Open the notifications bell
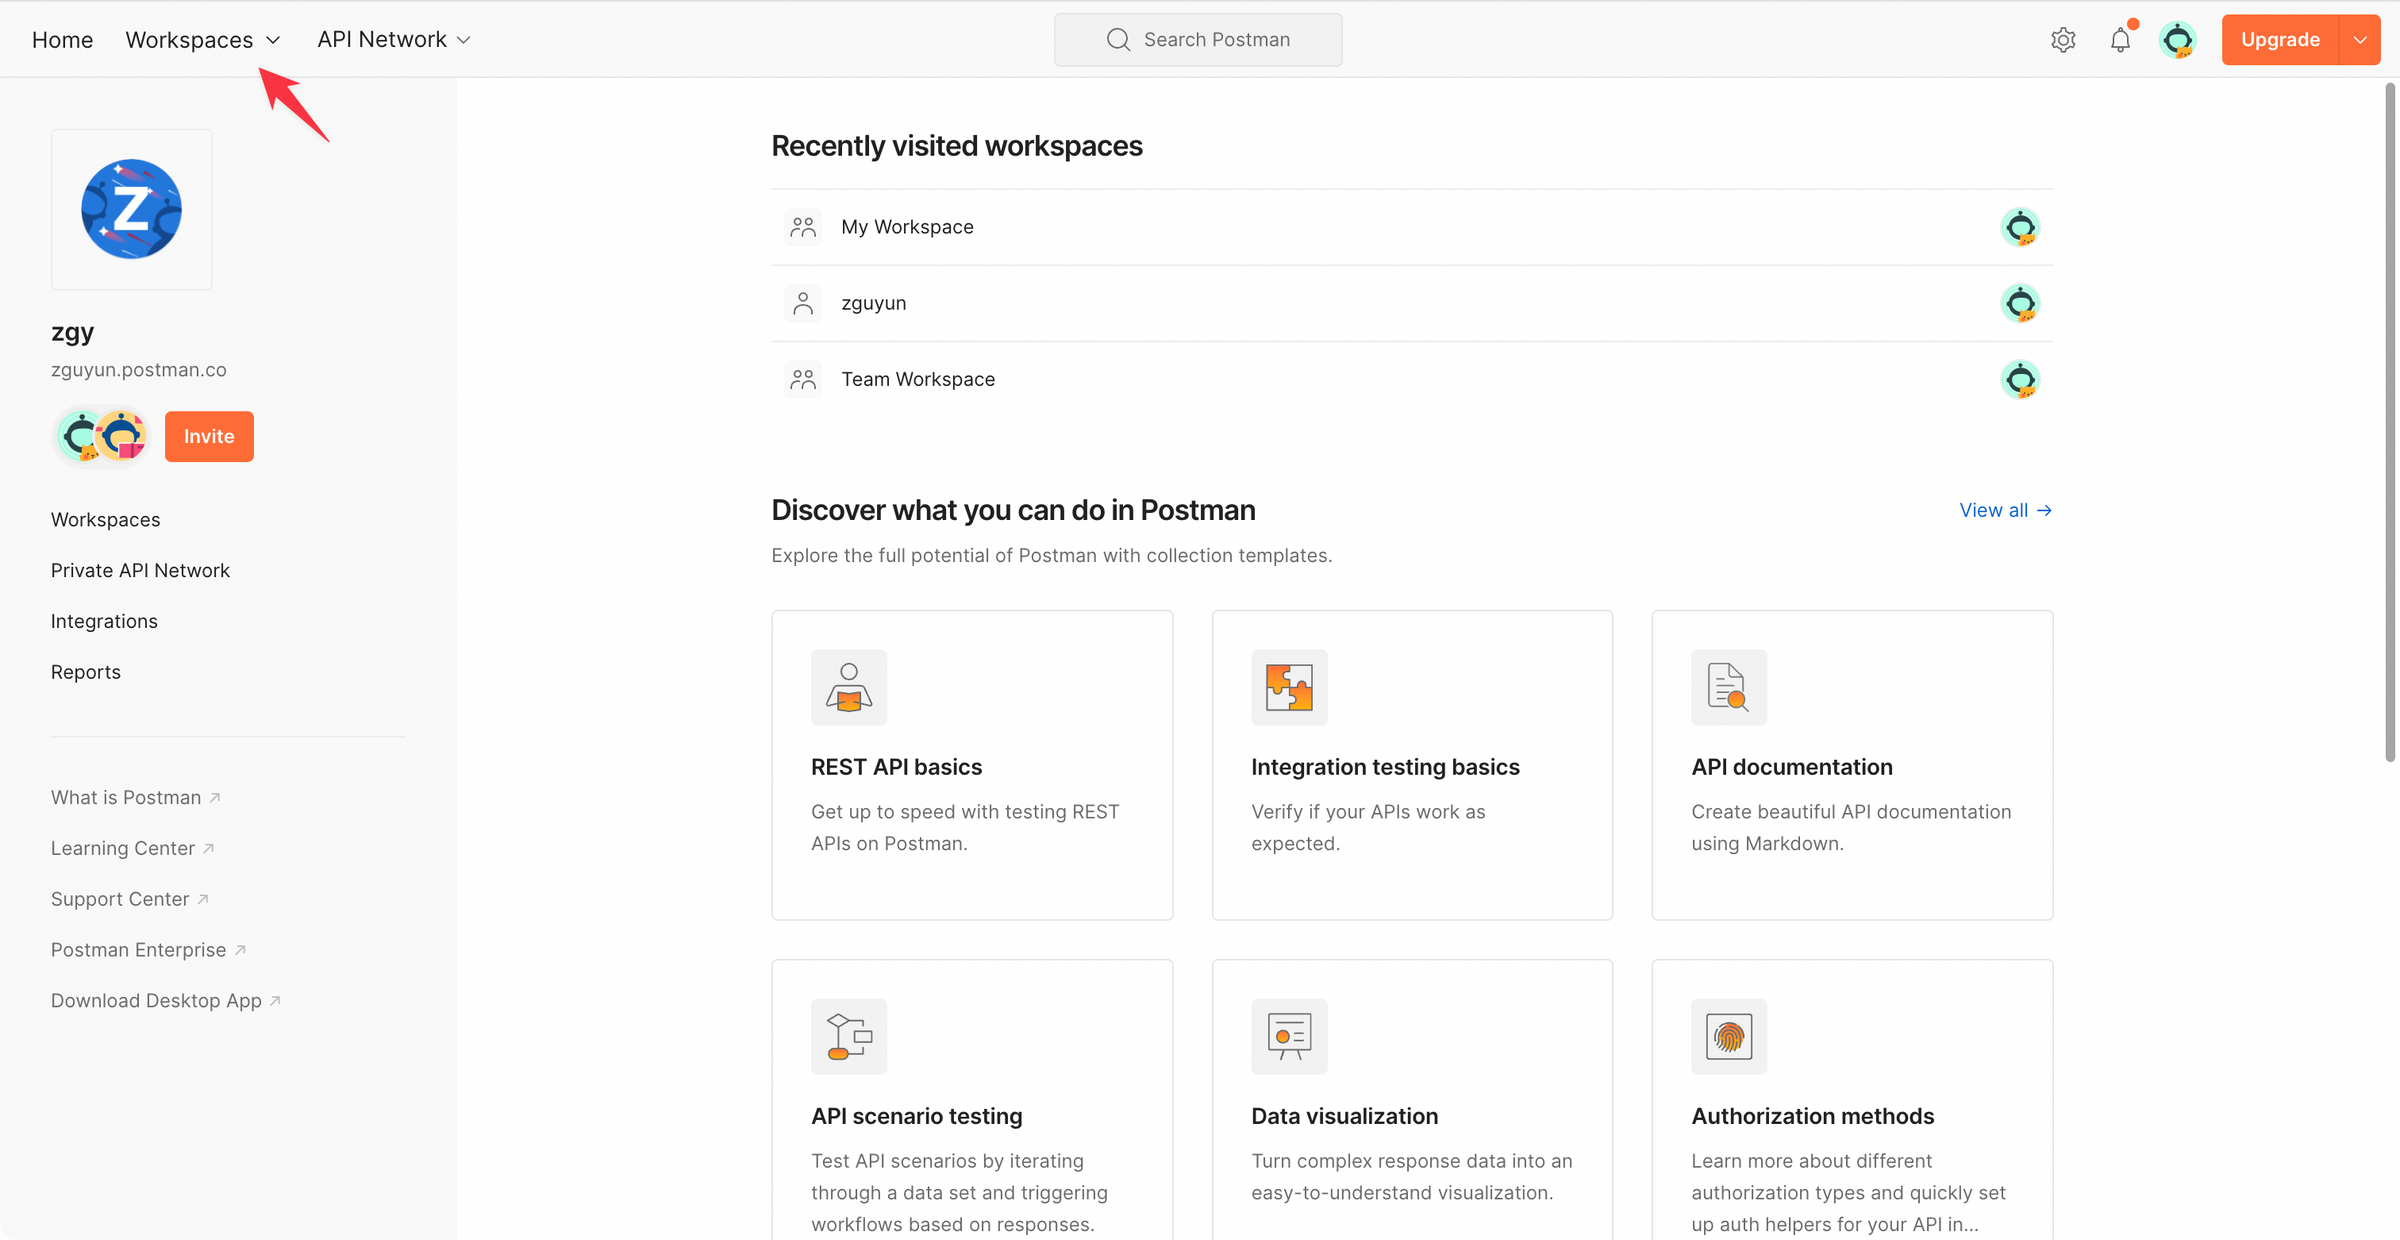 2120,40
